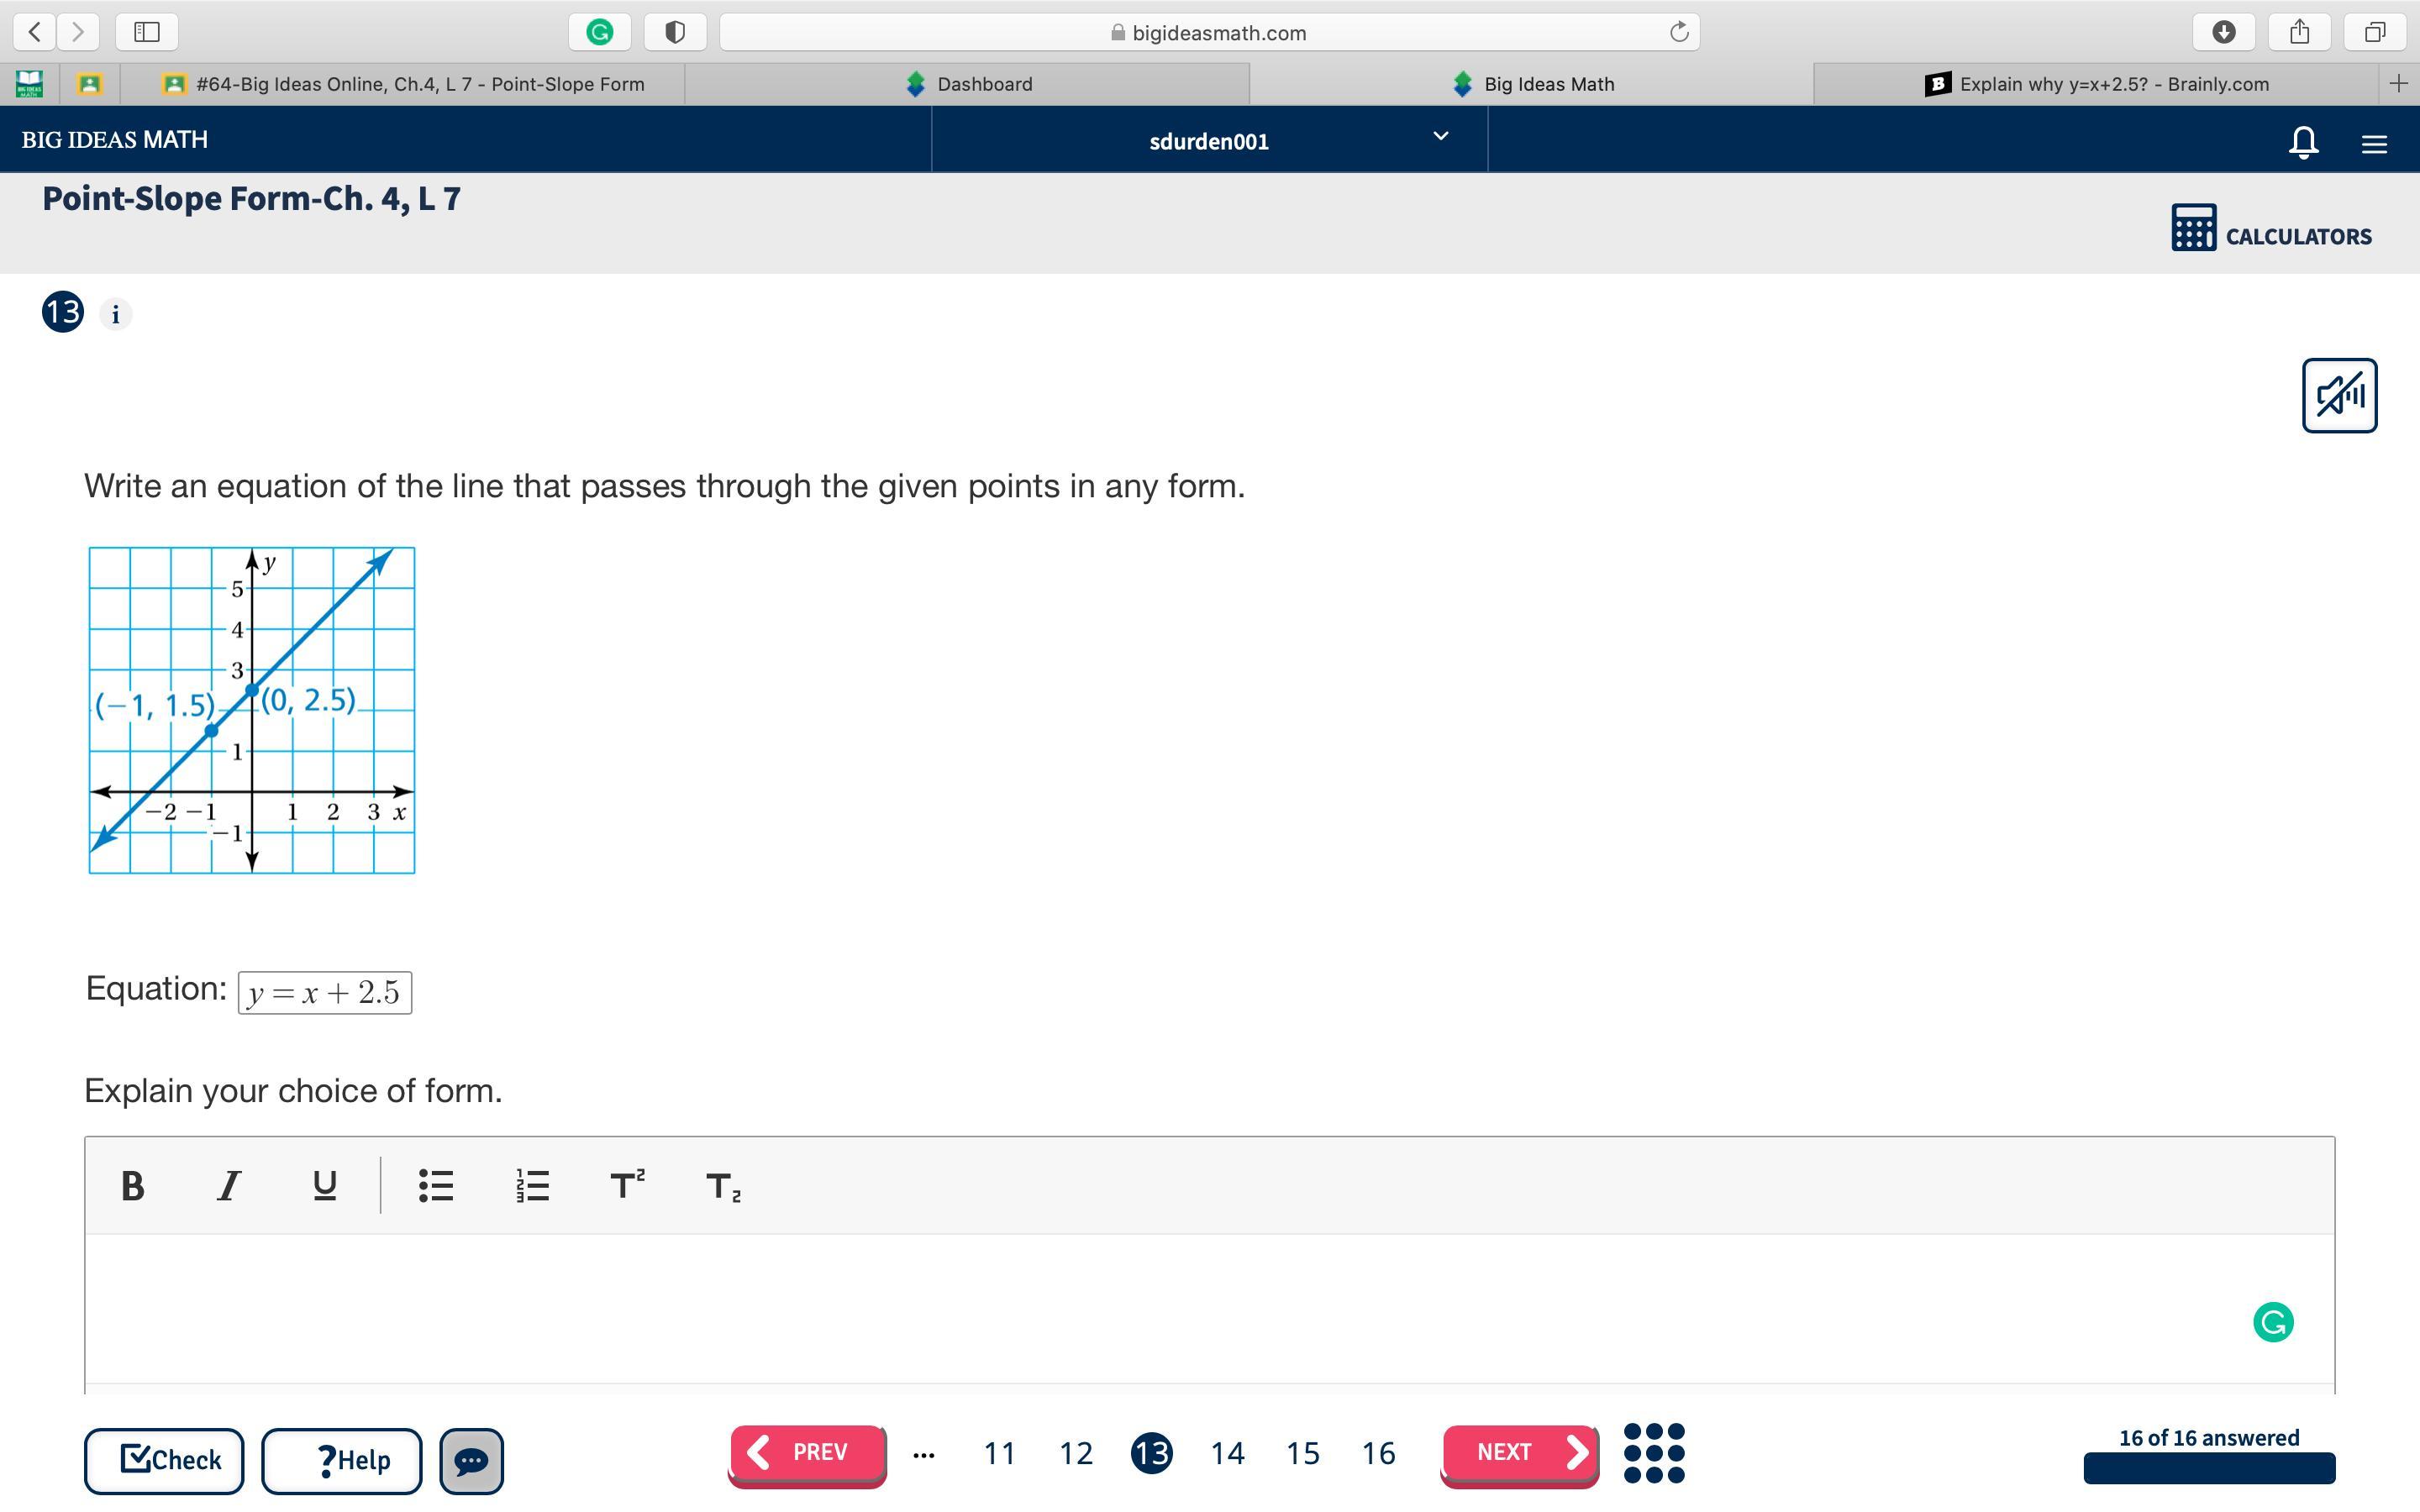2420x1512 pixels.
Task: Open the question grid overview dots
Action: [1654, 1453]
